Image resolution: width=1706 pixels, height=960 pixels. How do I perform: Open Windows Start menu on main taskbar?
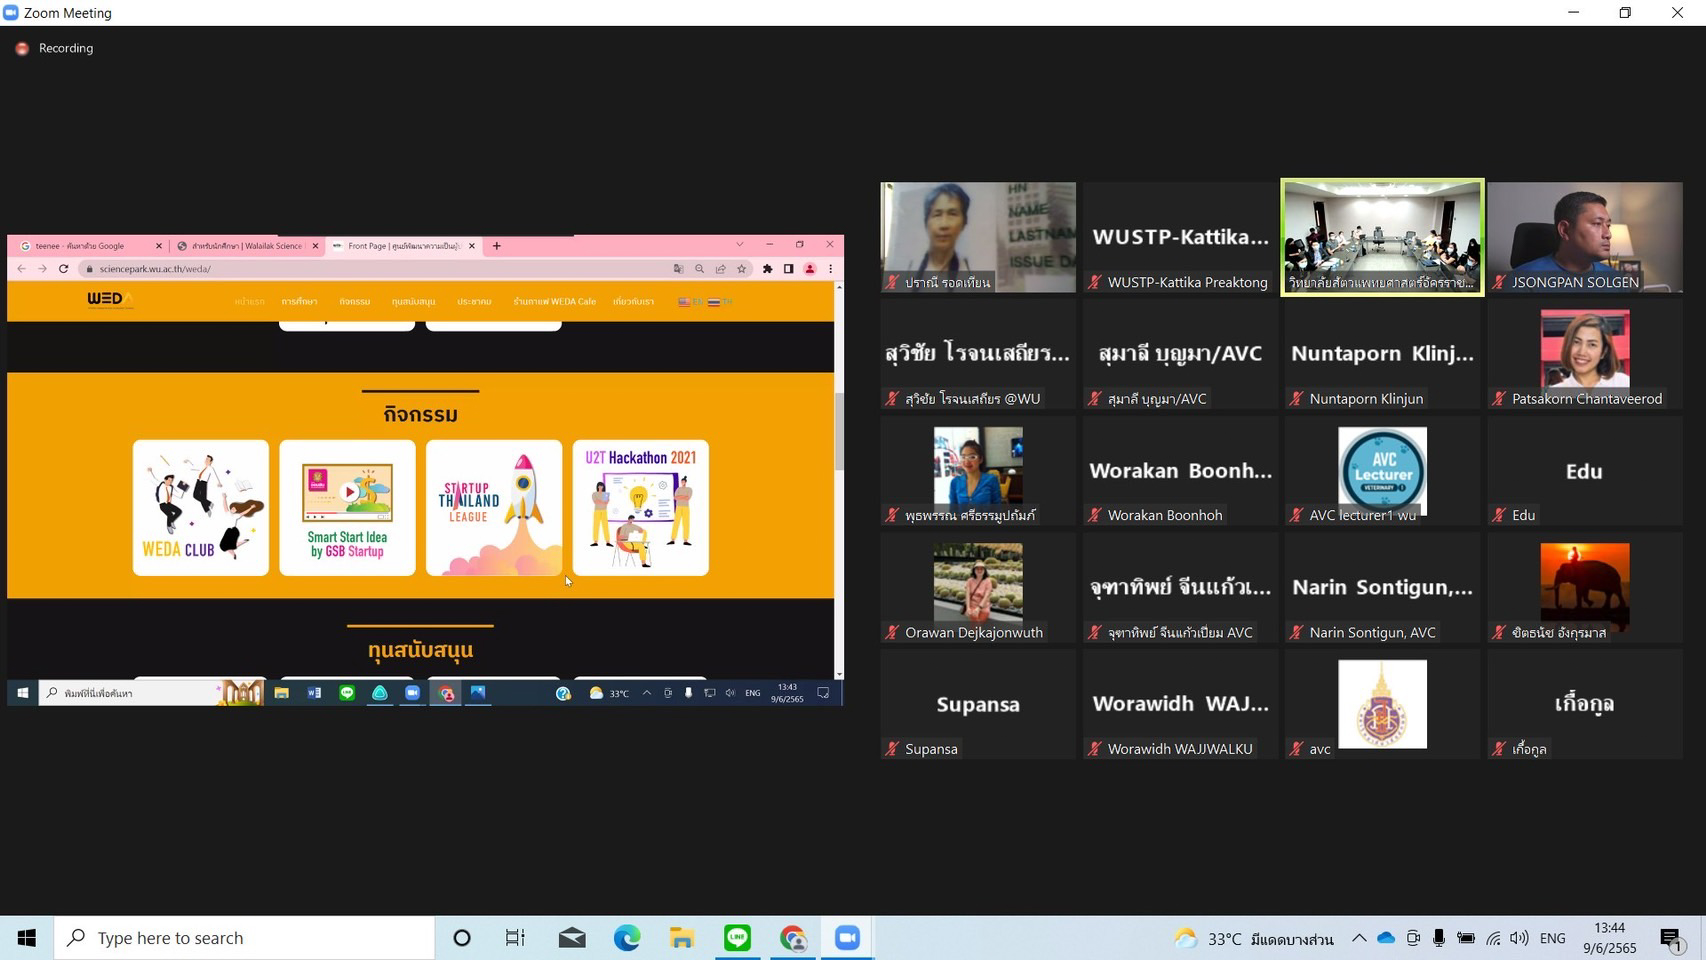27,938
